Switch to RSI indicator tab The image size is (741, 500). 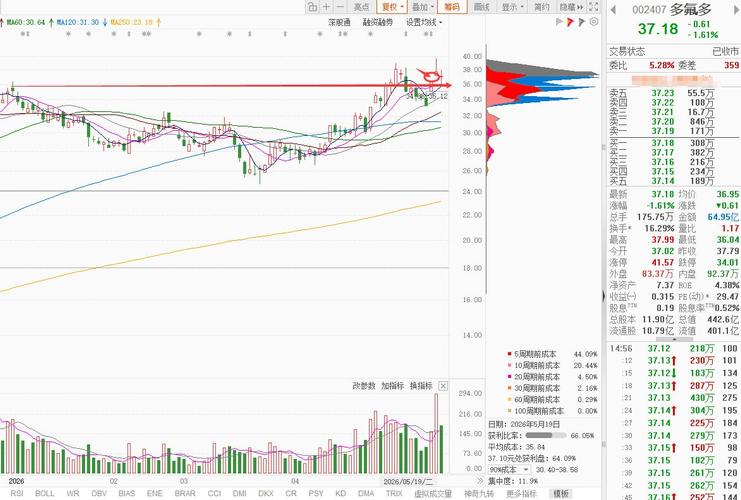click(x=17, y=493)
